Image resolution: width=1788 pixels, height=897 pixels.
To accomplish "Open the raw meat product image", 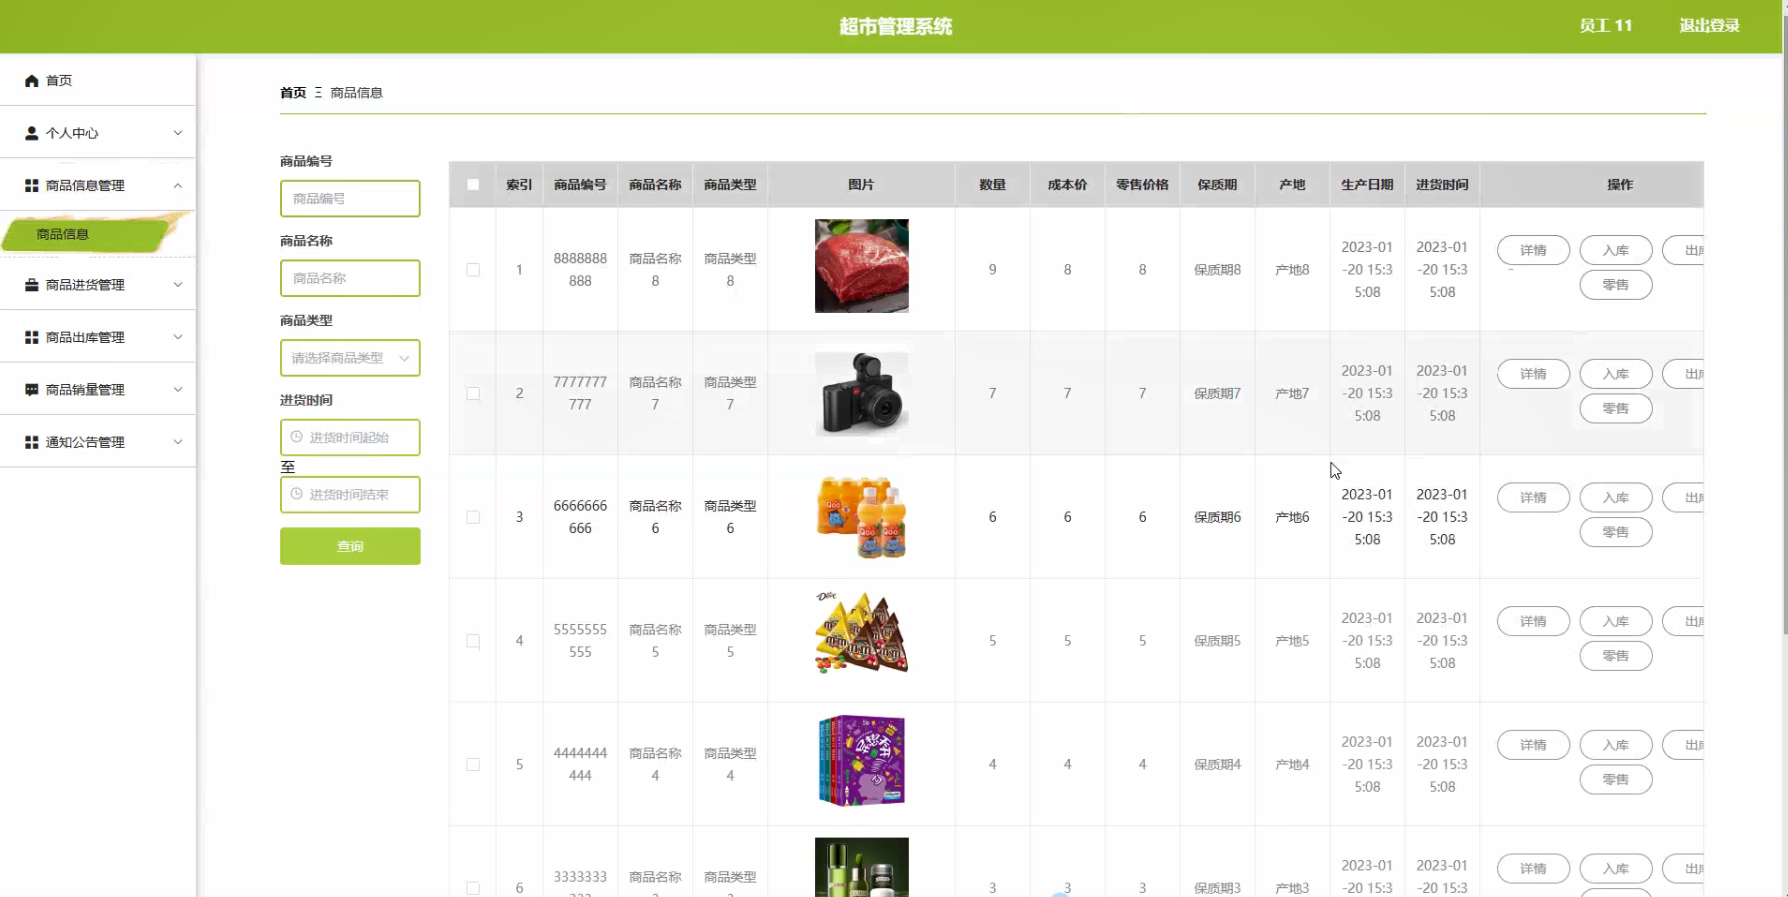I will (862, 266).
